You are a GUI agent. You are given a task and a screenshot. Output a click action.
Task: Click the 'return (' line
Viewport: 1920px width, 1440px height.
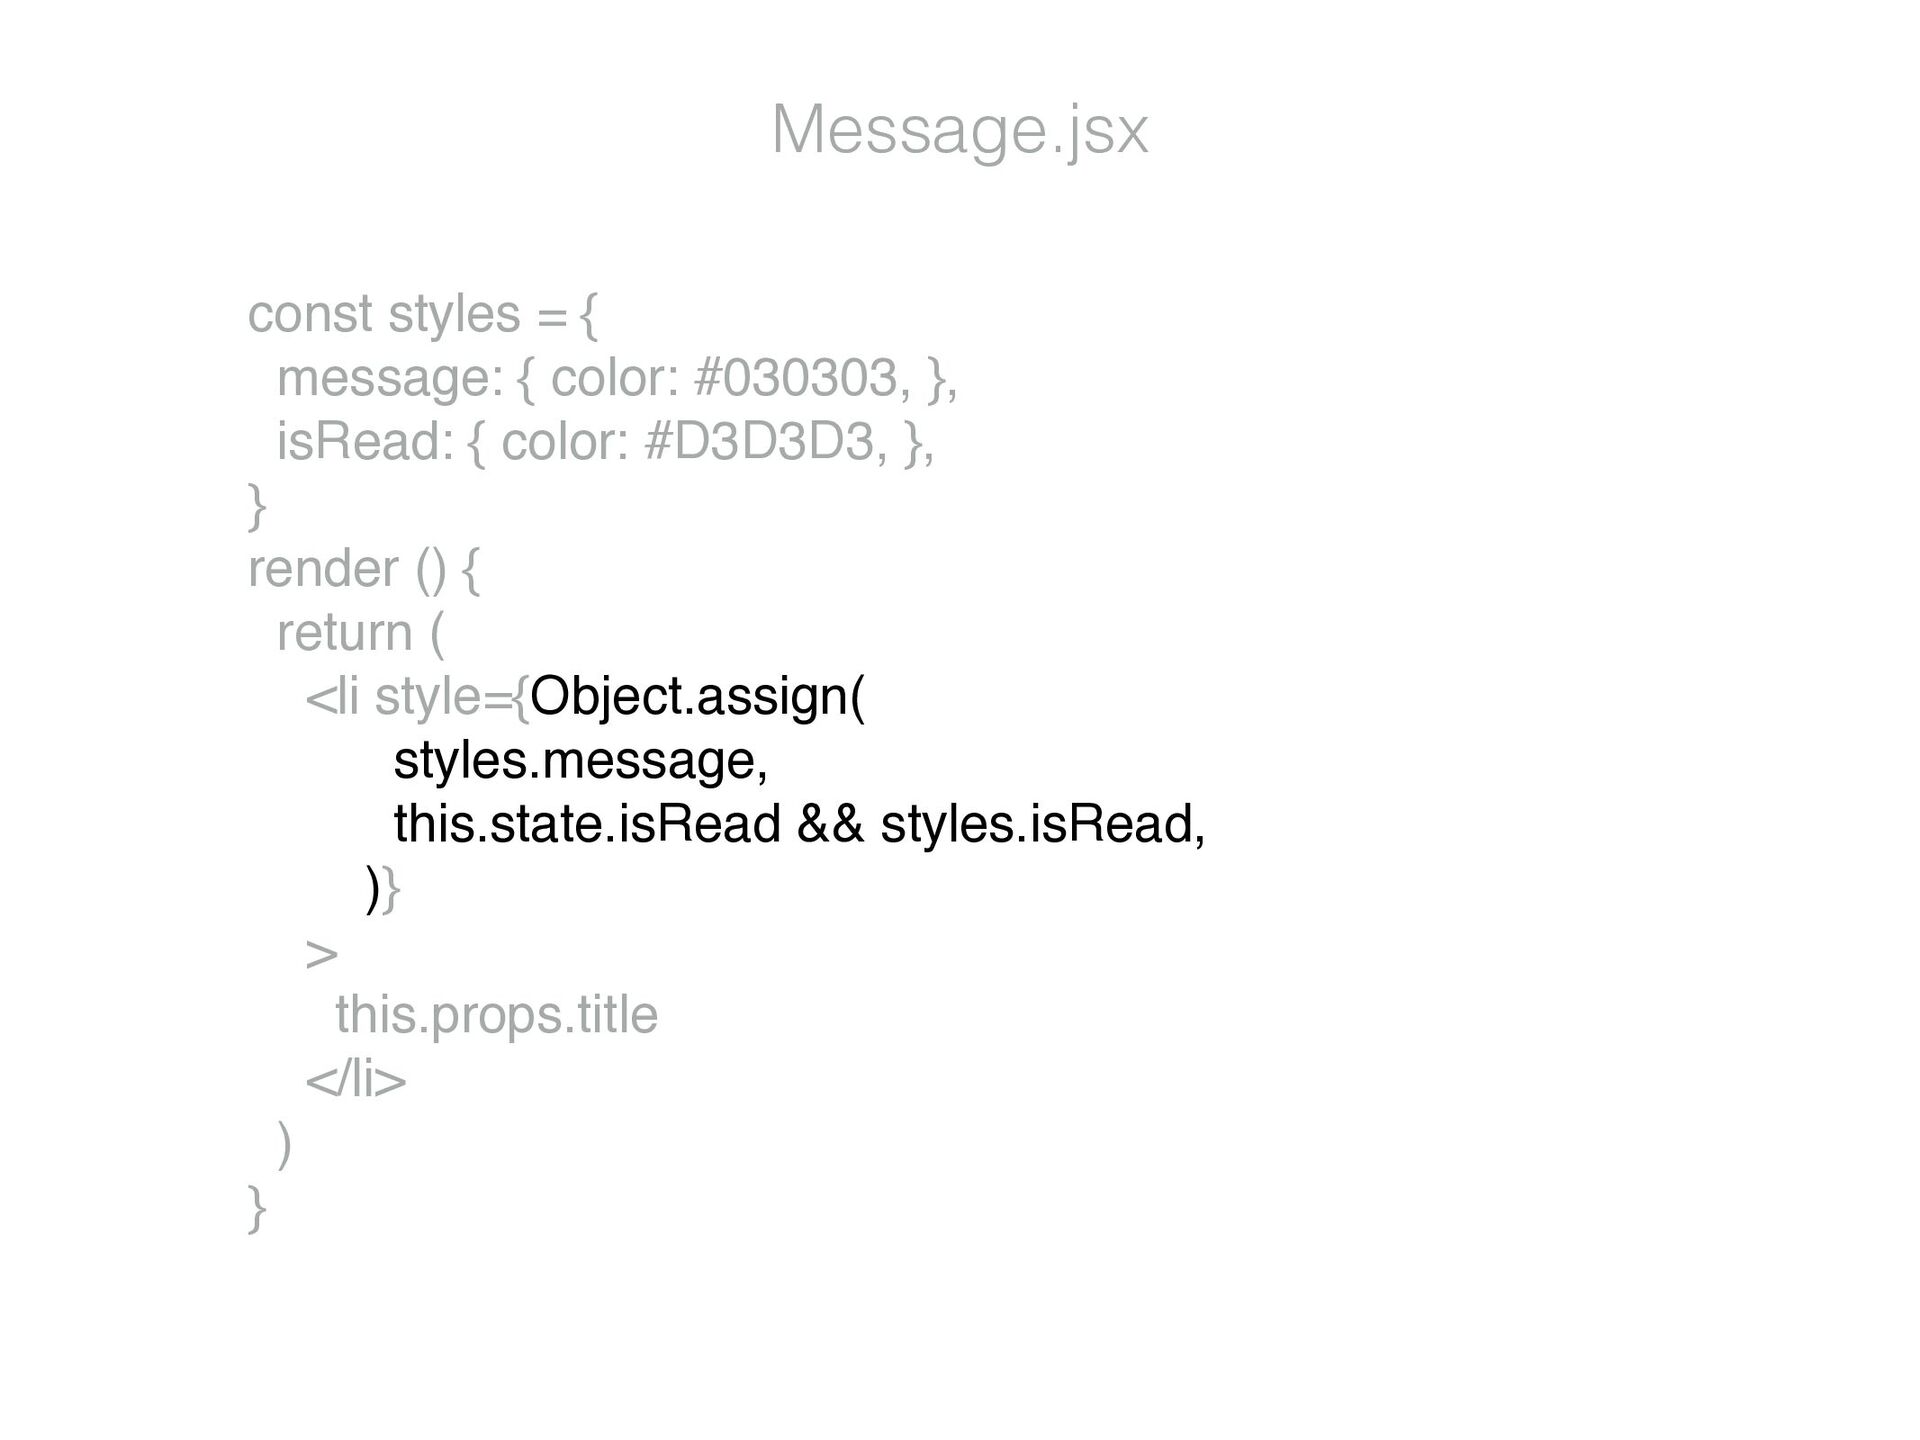pos(360,633)
